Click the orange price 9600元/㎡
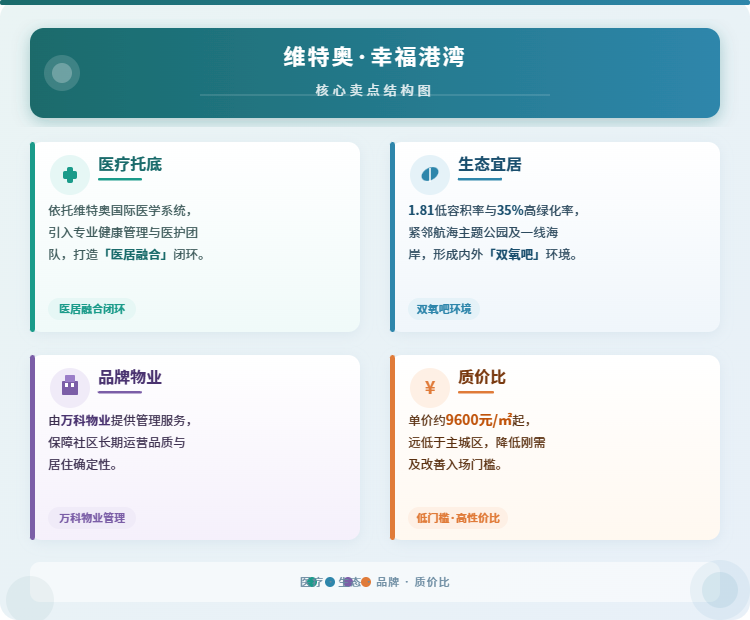The image size is (750, 620). coord(479,420)
